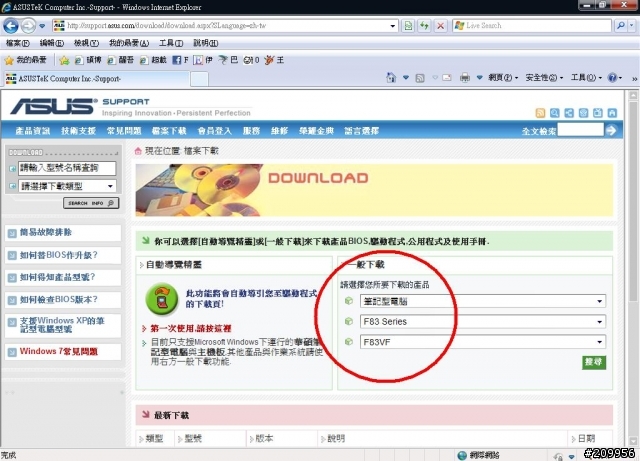Viewport: 640px width, 461px height.
Task: Click the 請輸入型號名稱查詢 model input field
Action: 67,168
